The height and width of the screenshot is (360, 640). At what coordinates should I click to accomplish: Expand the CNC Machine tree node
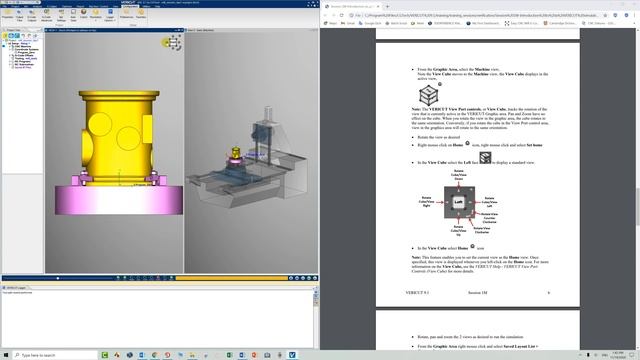(x=10, y=47)
